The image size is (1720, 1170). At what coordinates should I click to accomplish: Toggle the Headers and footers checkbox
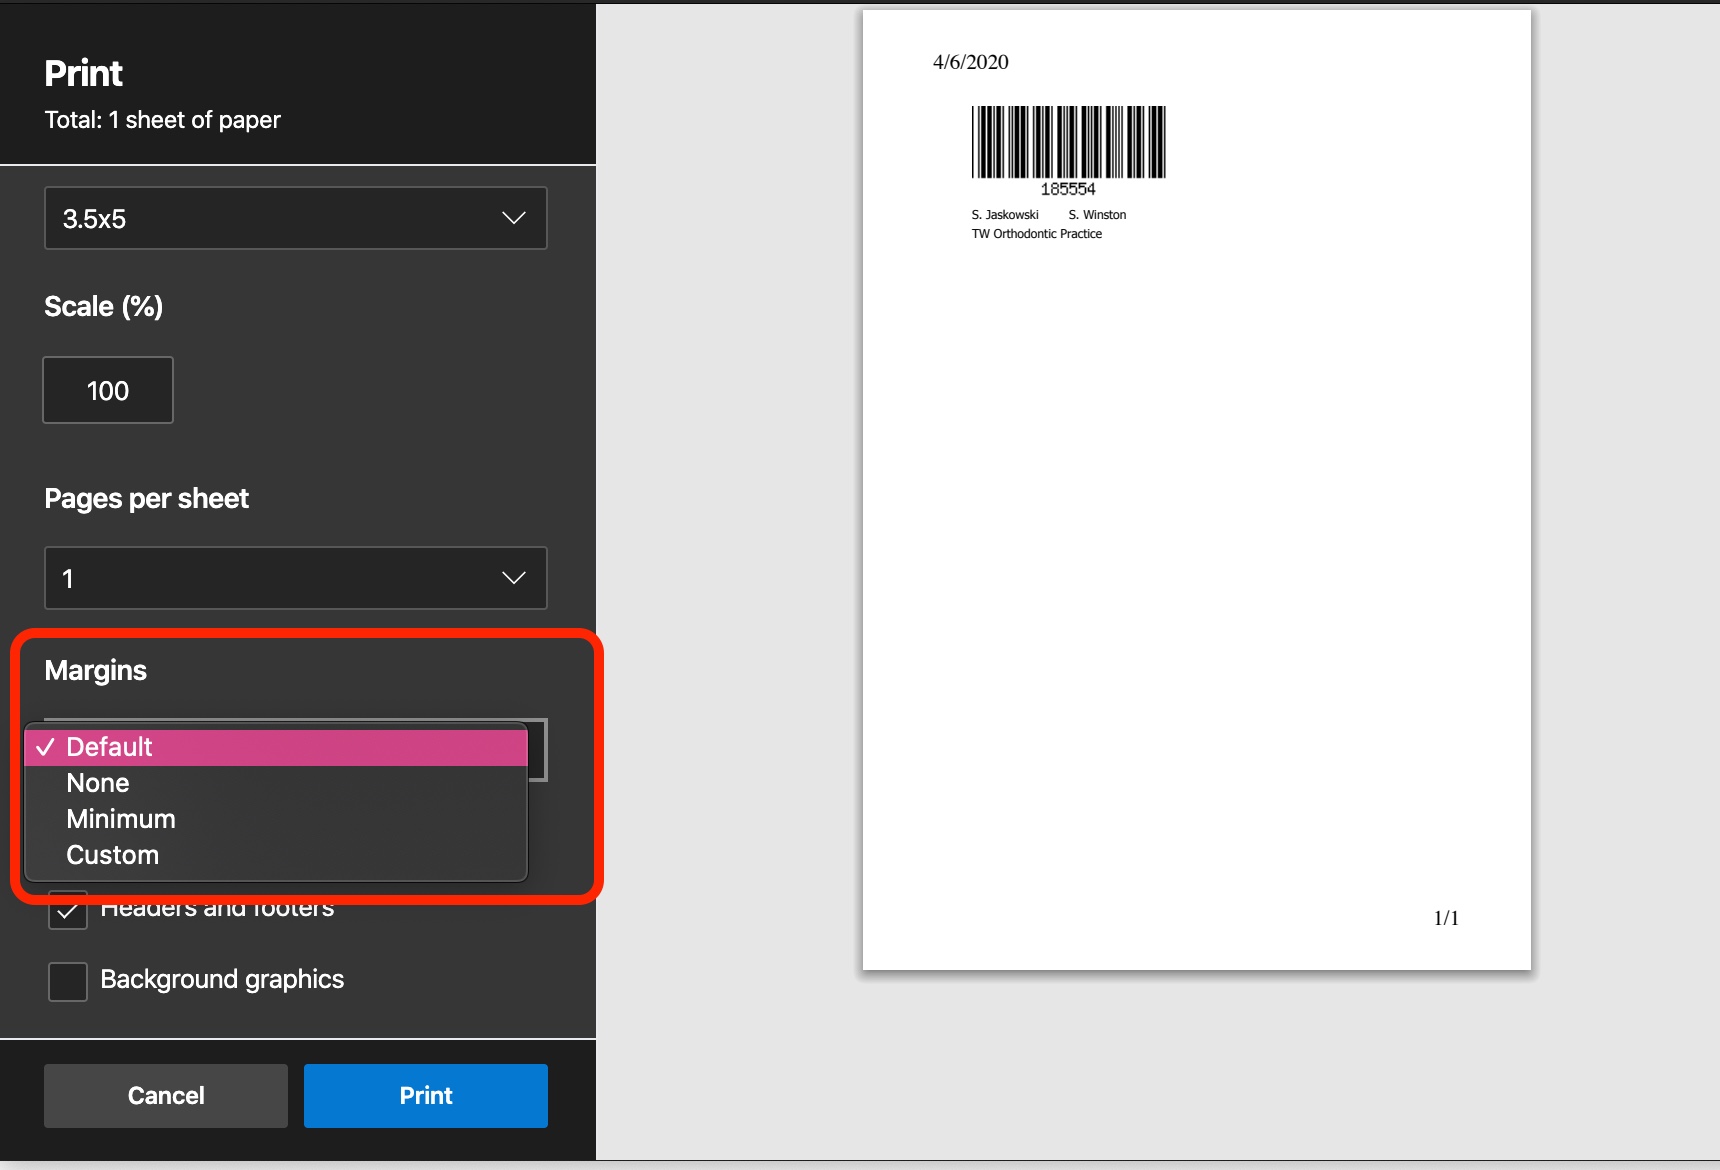(68, 910)
